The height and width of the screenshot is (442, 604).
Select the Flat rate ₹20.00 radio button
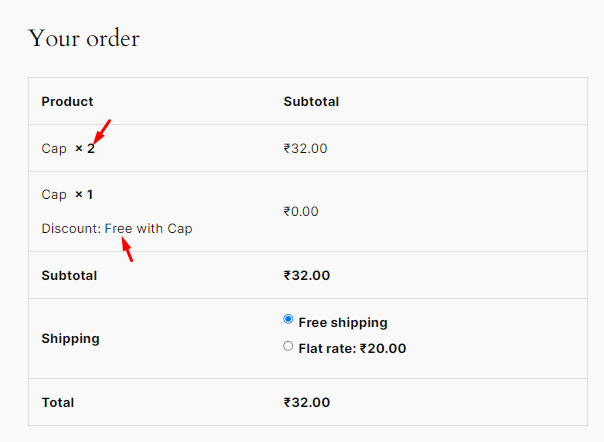tap(288, 346)
